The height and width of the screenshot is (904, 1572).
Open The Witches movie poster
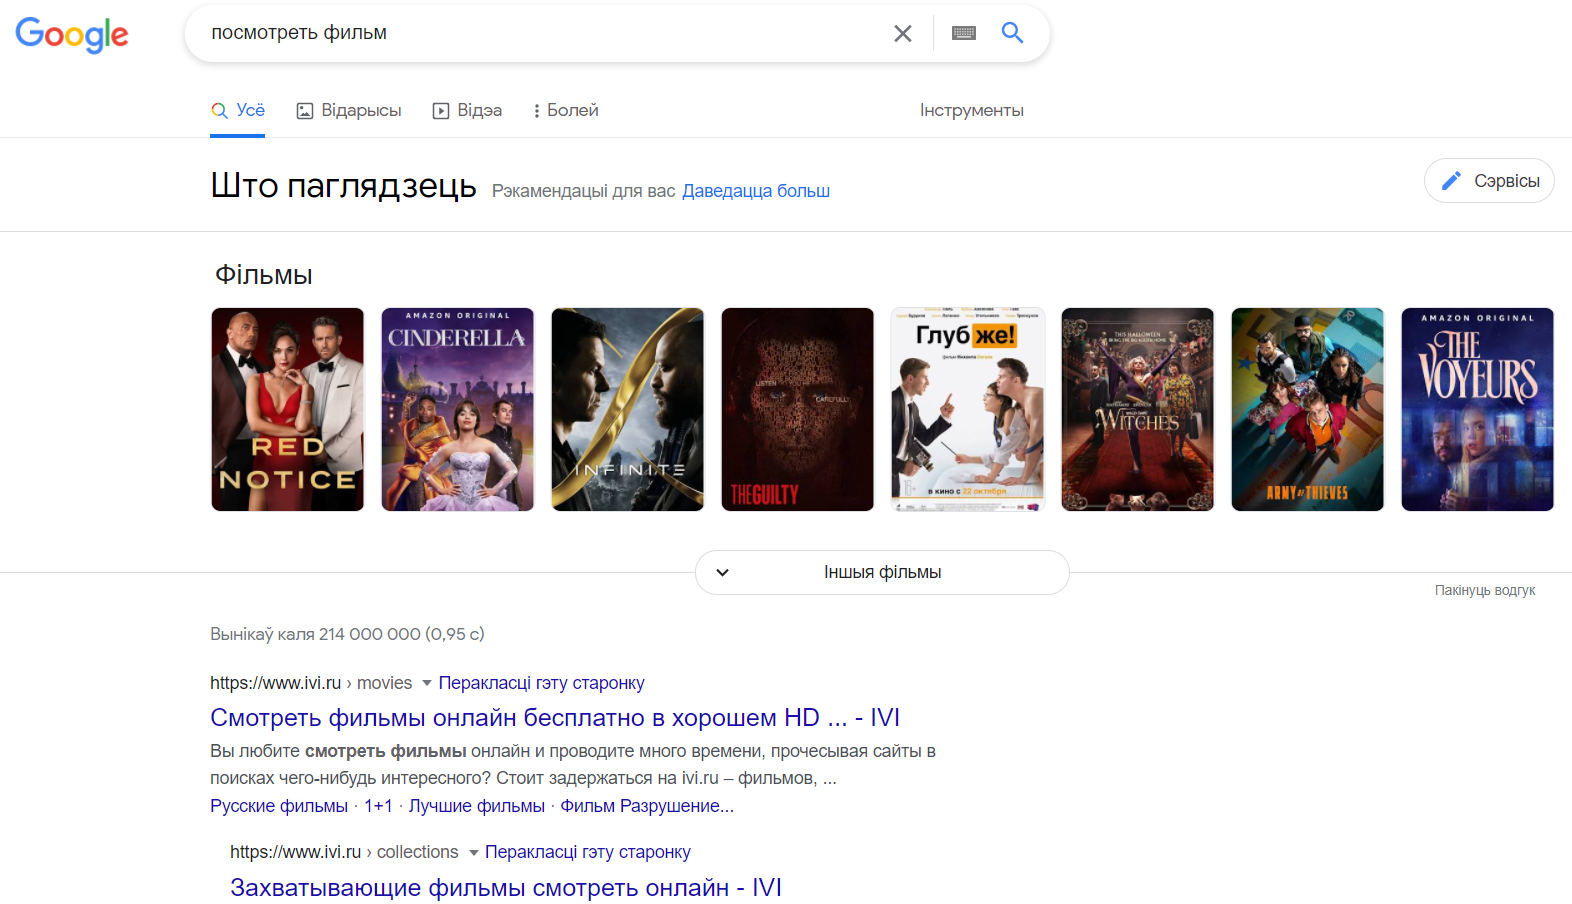(1138, 409)
